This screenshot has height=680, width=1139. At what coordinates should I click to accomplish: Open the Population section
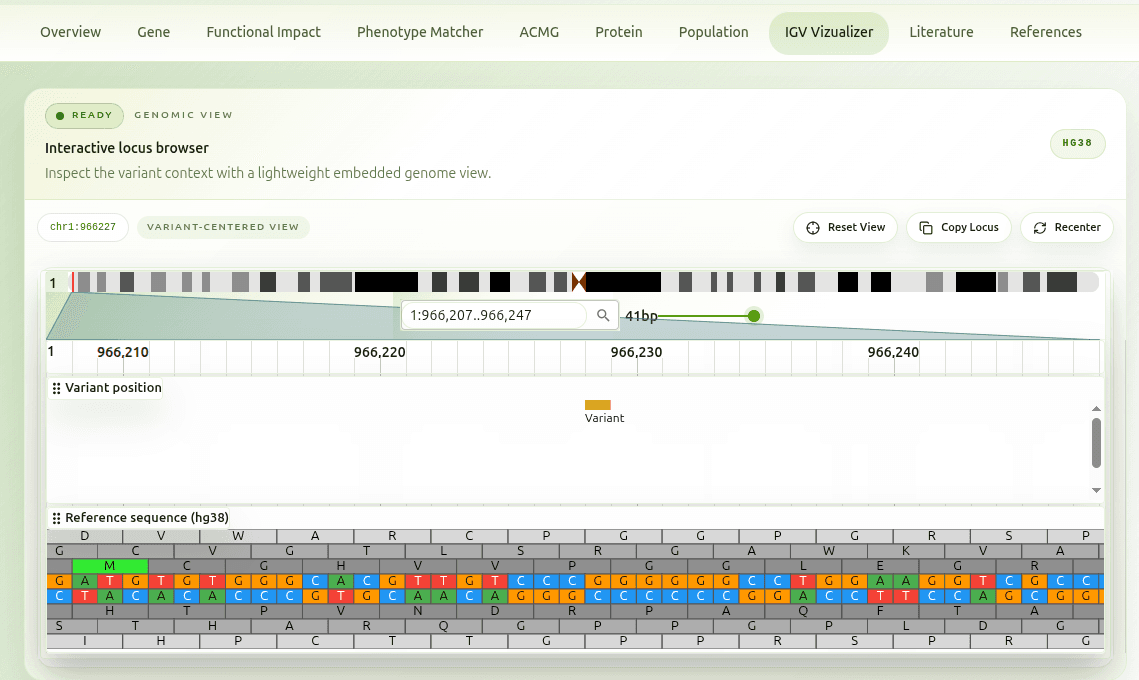(x=713, y=32)
